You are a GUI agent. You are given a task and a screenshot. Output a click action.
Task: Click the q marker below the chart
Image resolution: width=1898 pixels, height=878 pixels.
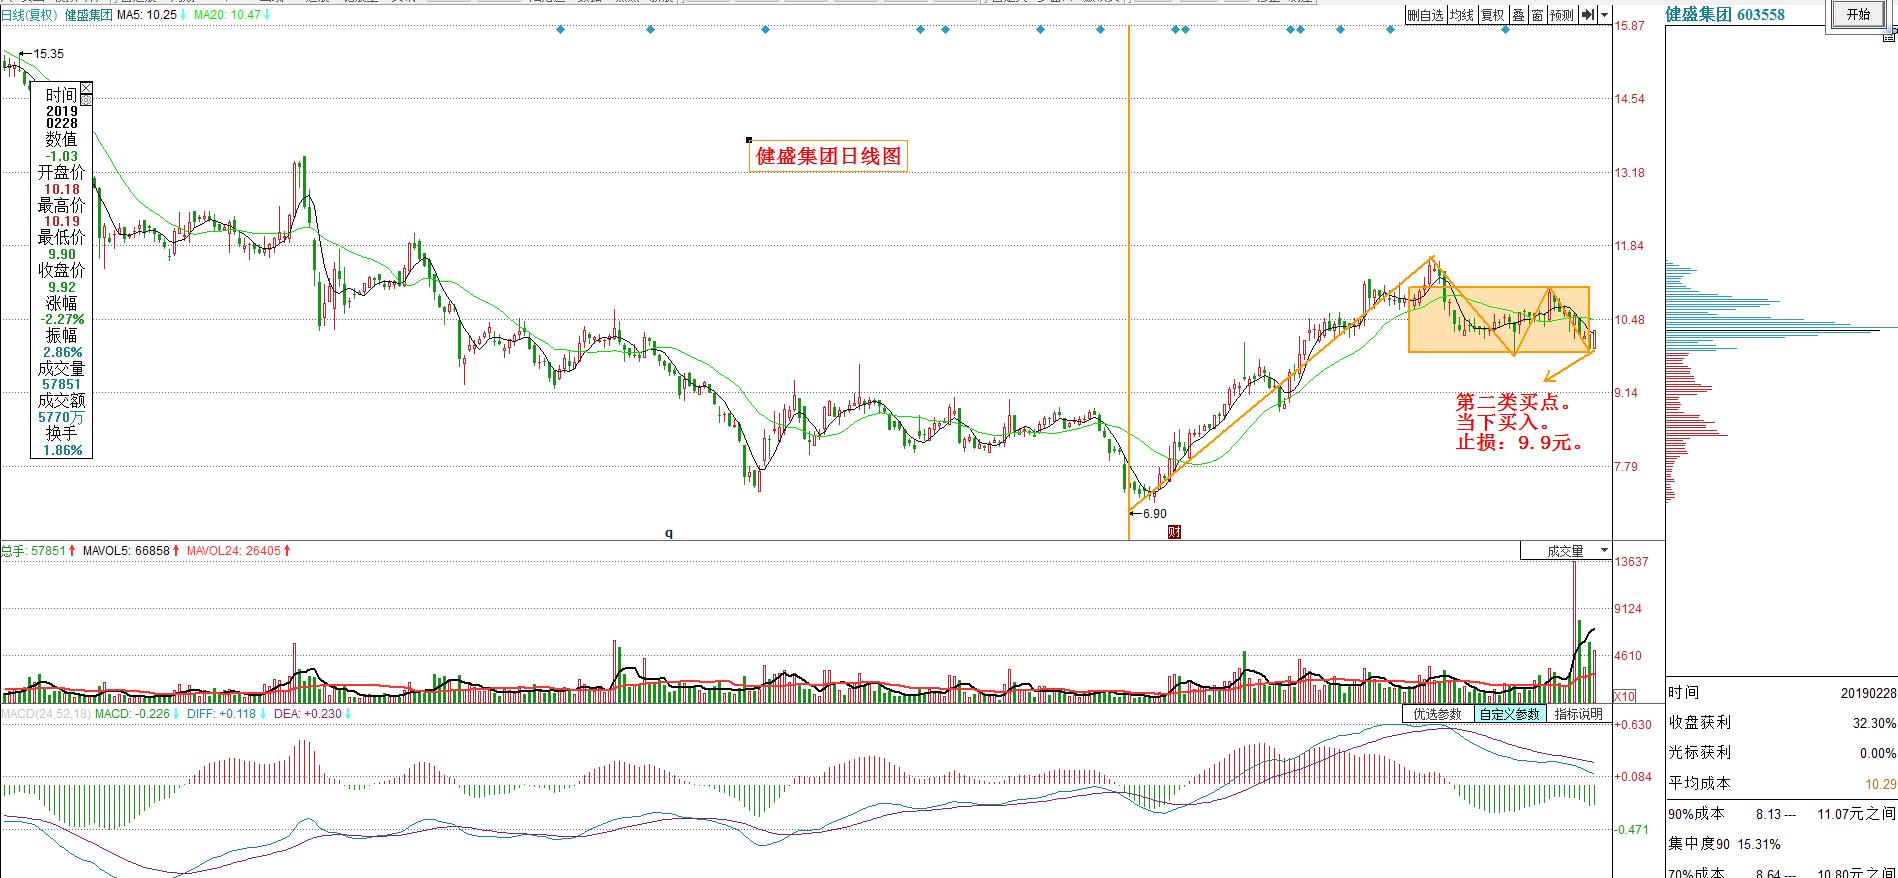pyautogui.click(x=669, y=533)
